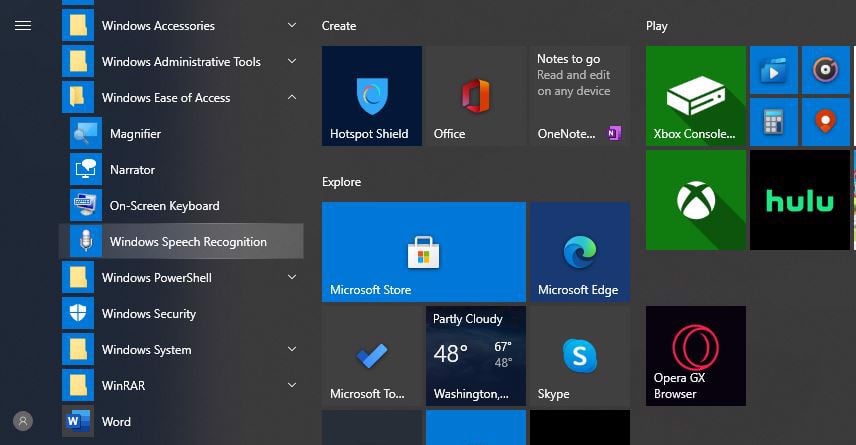Image resolution: width=856 pixels, height=445 pixels.
Task: Open the Maps small tile
Action: click(825, 122)
